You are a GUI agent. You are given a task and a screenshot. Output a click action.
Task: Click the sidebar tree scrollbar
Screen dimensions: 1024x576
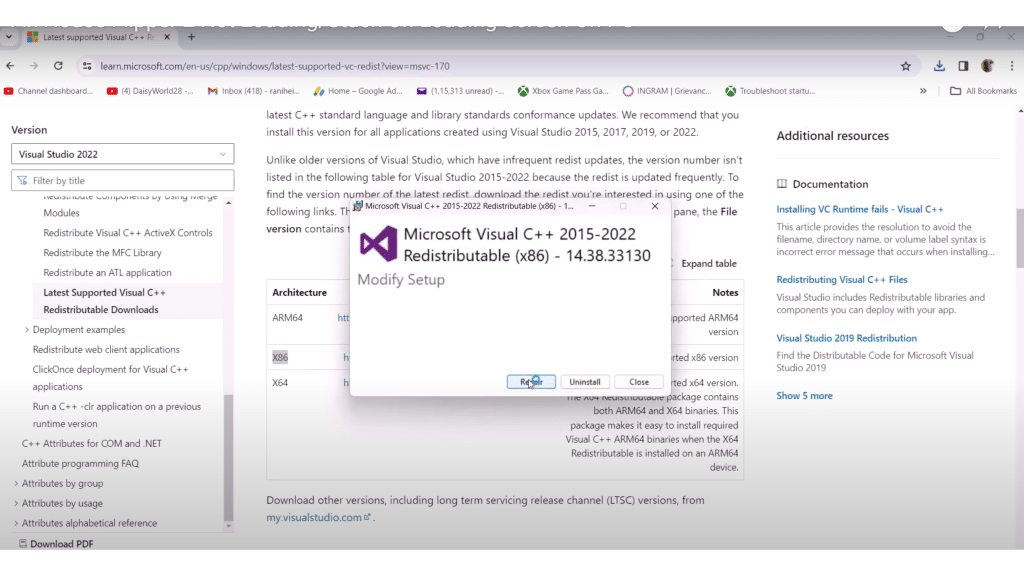(229, 457)
